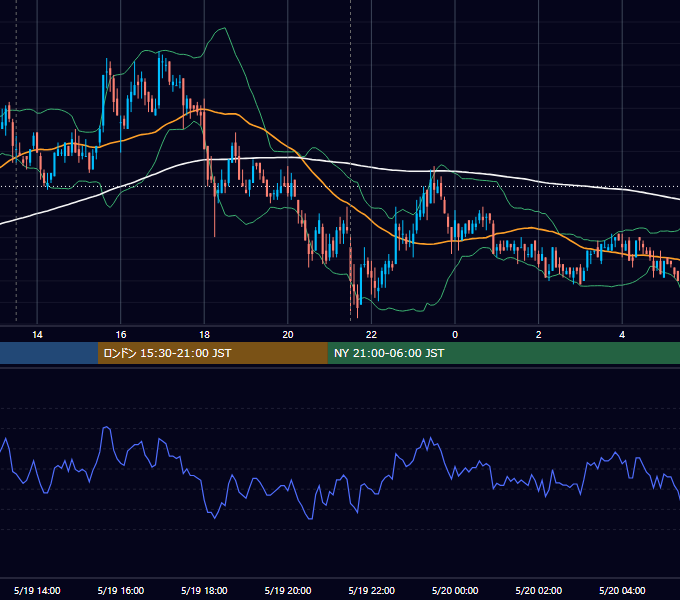680x600 pixels.
Task: Click the 16 hour axis label
Action: point(121,335)
